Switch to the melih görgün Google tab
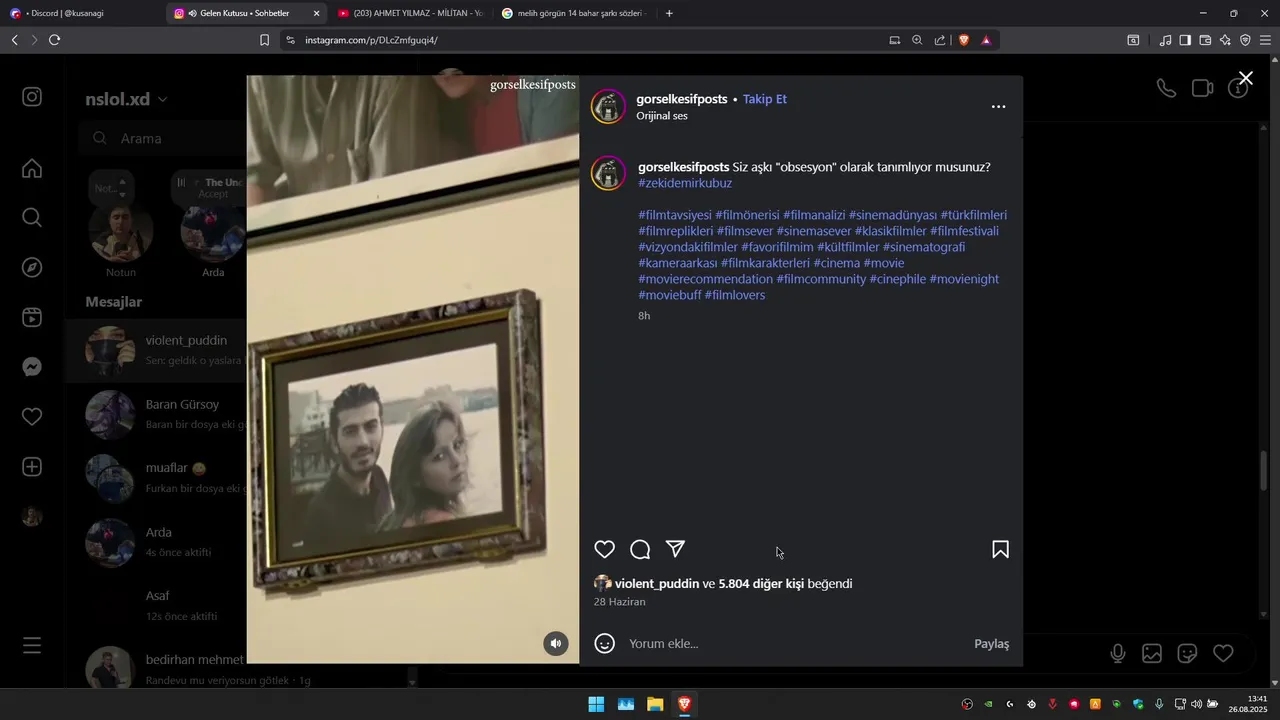This screenshot has width=1280, height=720. [x=573, y=13]
